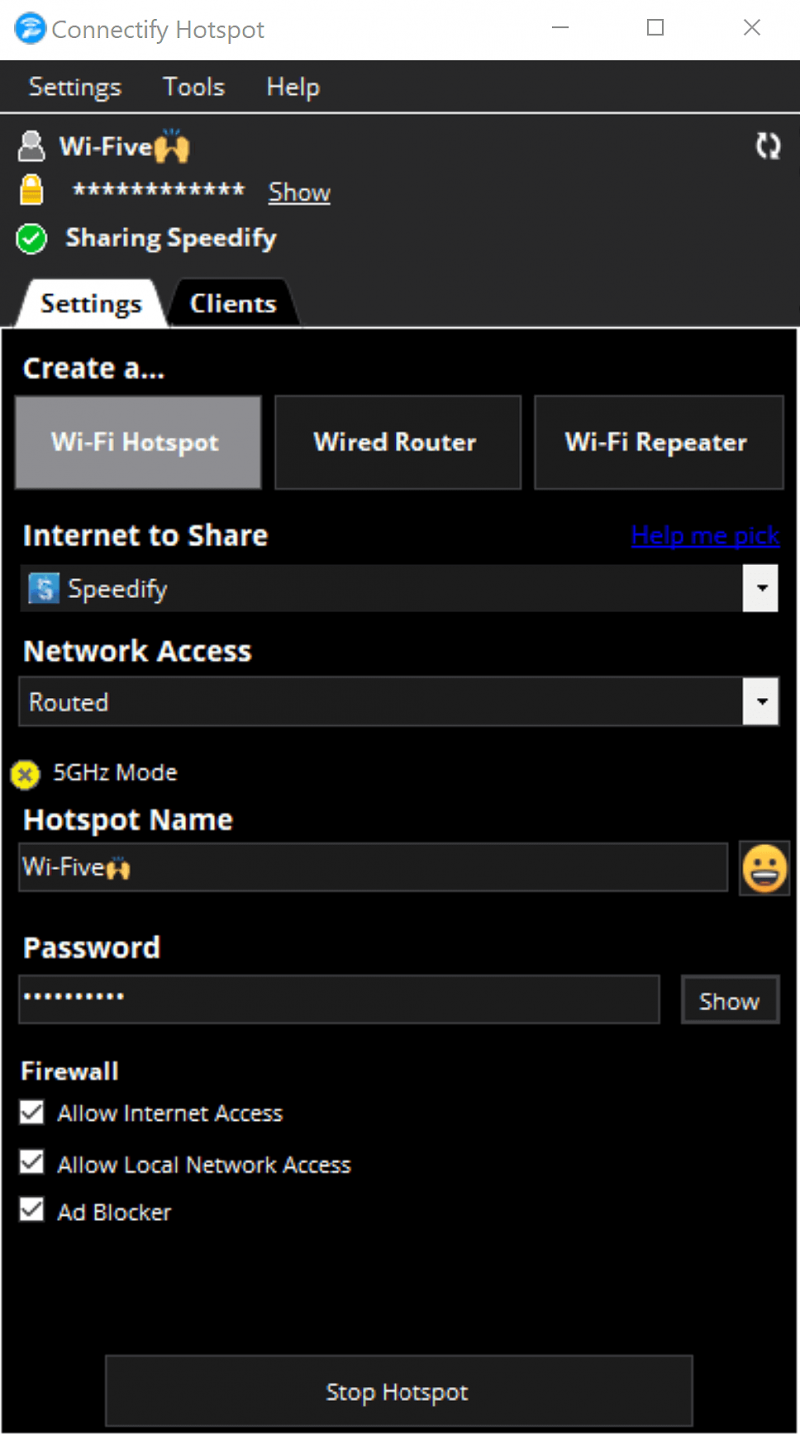The height and width of the screenshot is (1434, 800).
Task: Open the Help menu
Action: 292,87
